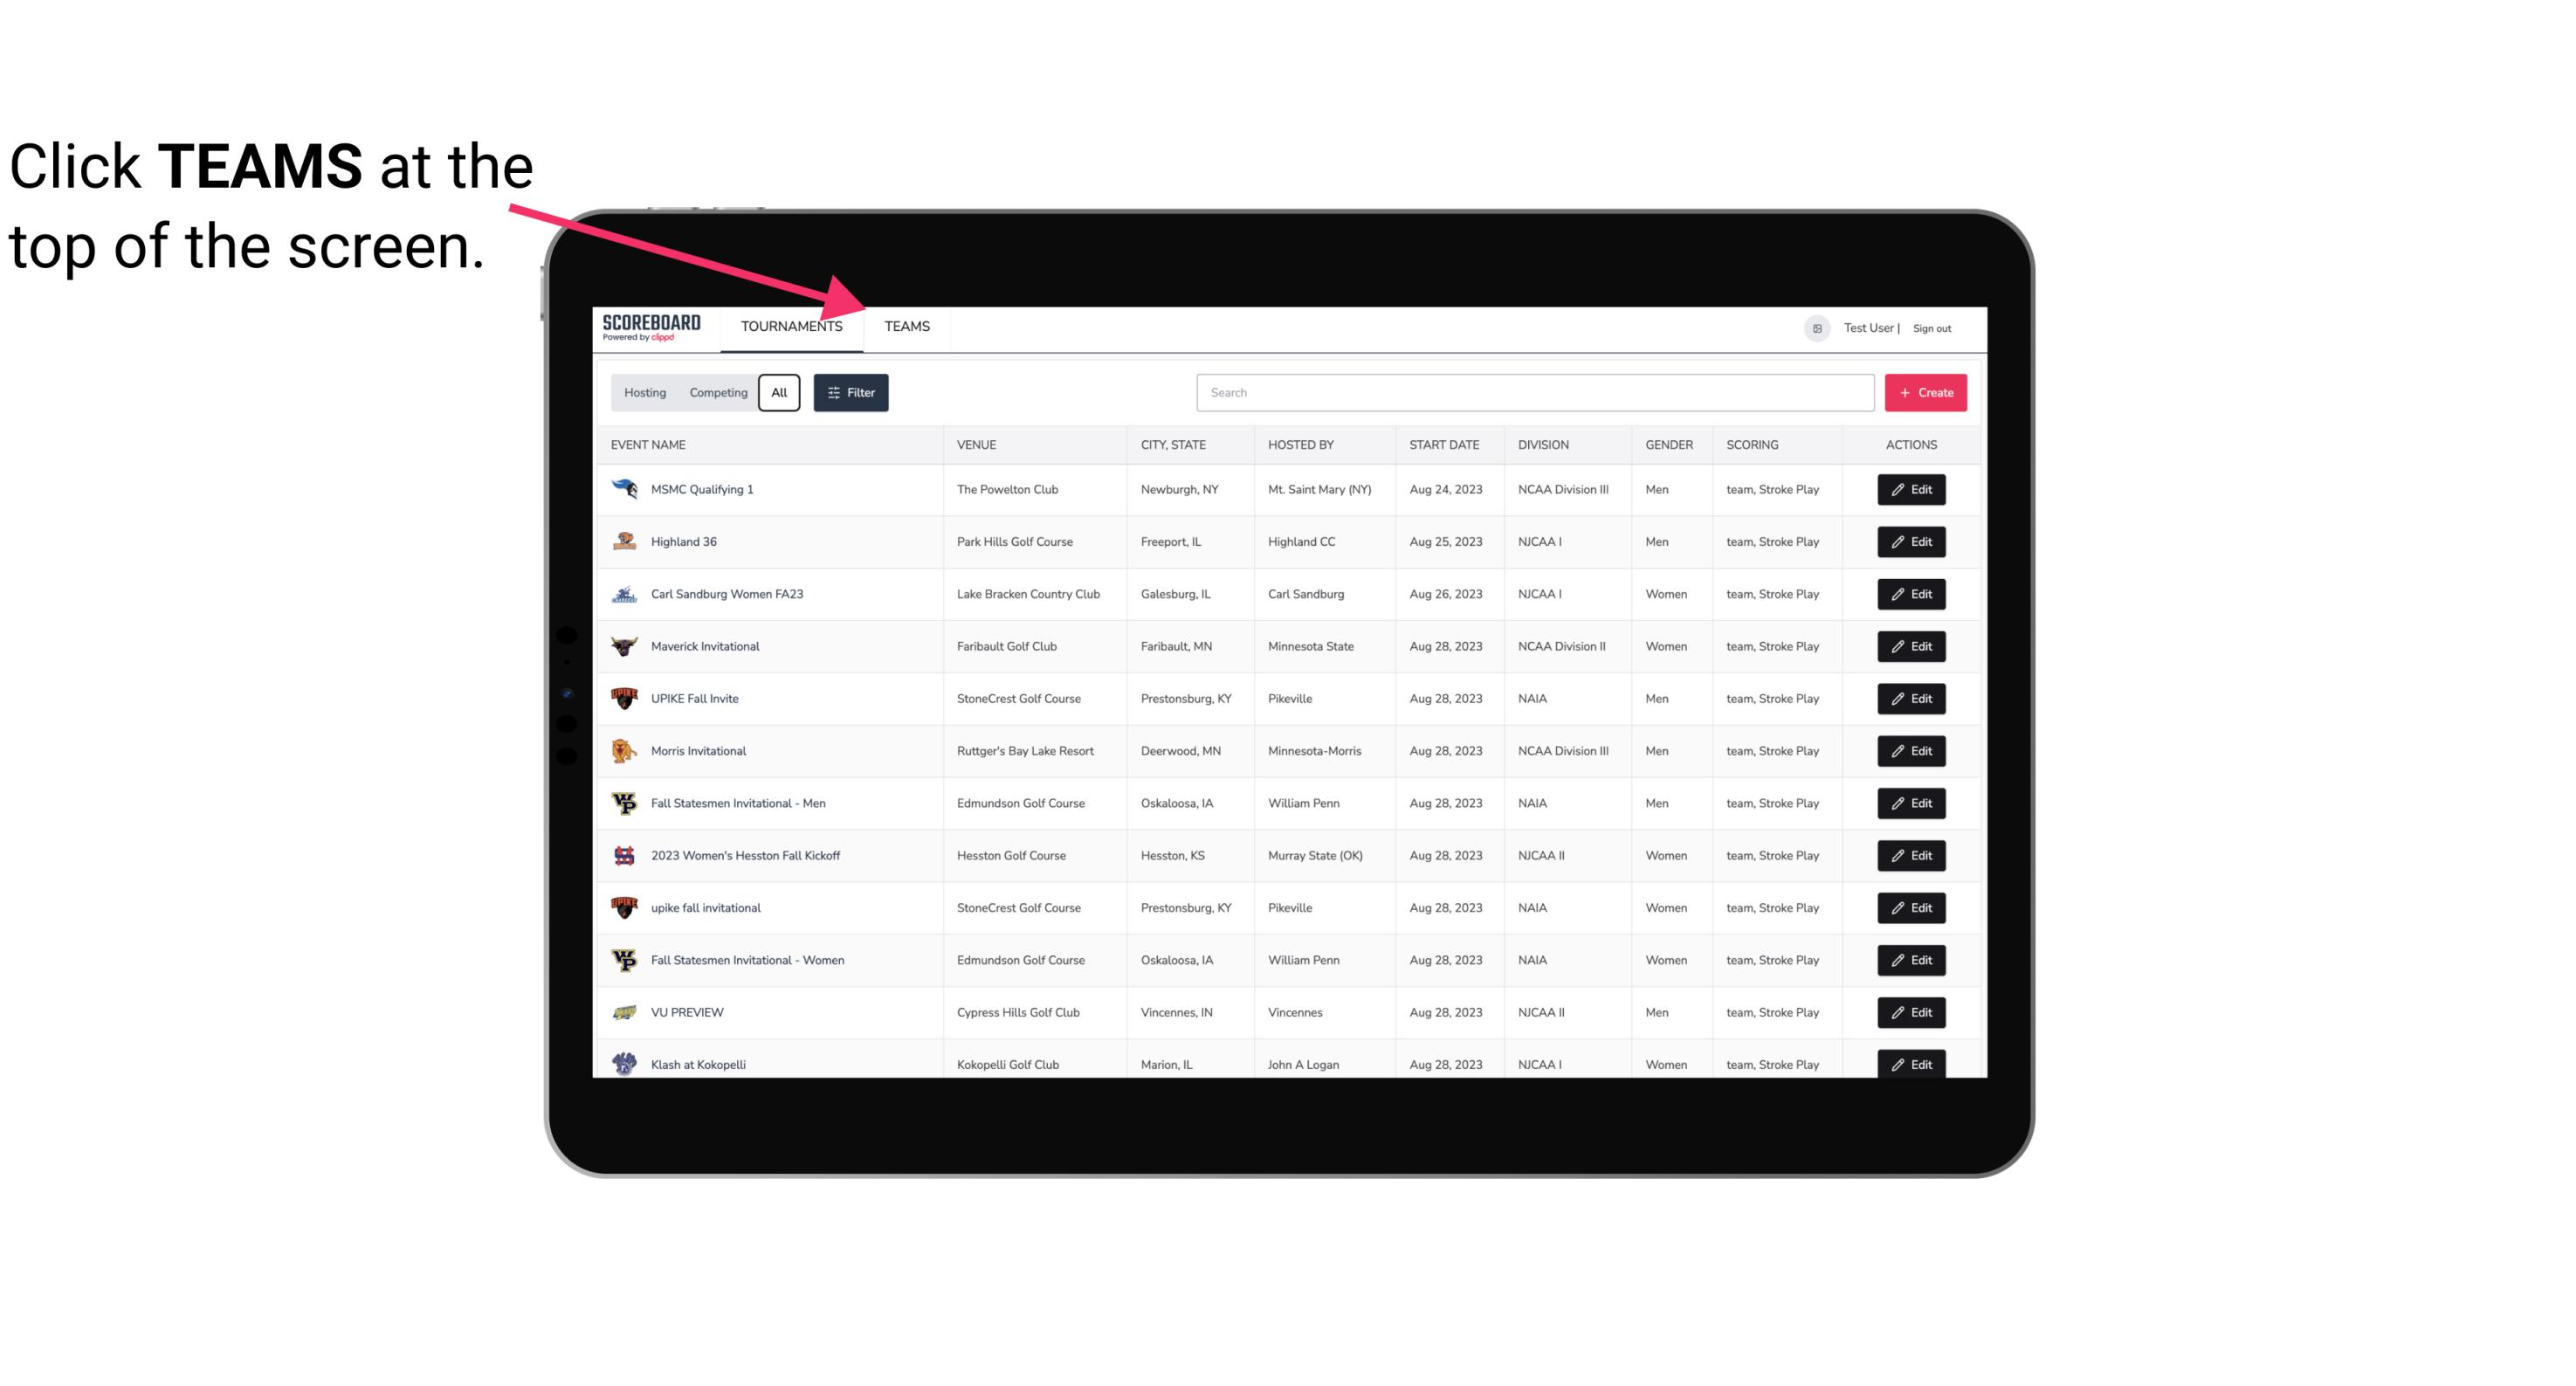Click the TOURNAMENTS navigation tab

[x=790, y=326]
